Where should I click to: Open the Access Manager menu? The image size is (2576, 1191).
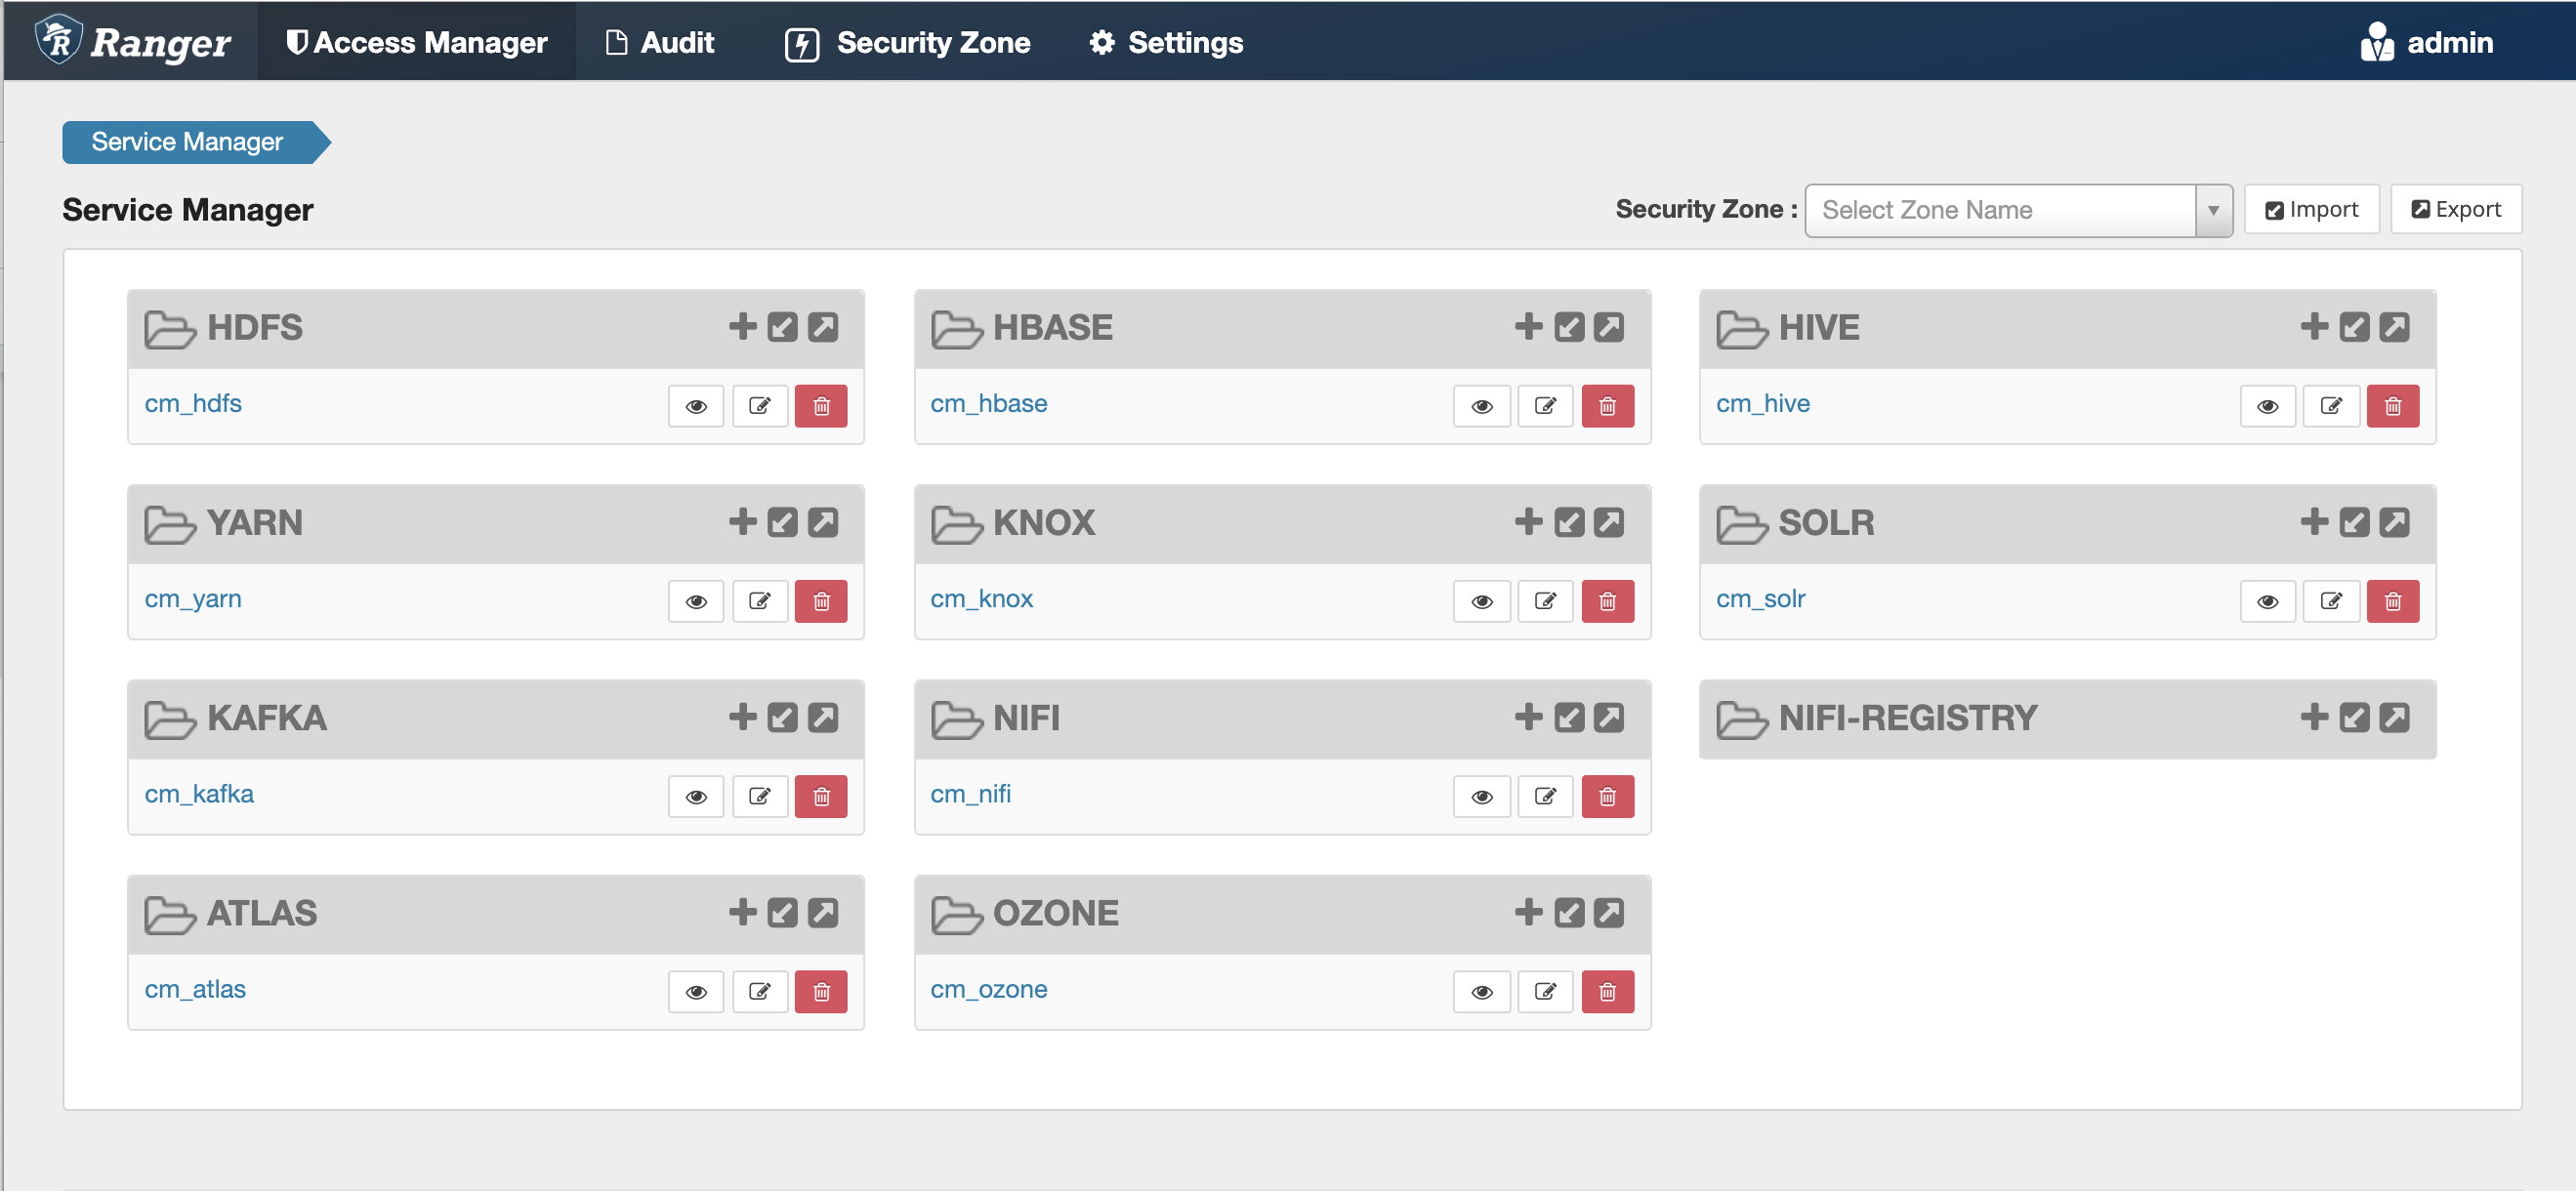(416, 43)
